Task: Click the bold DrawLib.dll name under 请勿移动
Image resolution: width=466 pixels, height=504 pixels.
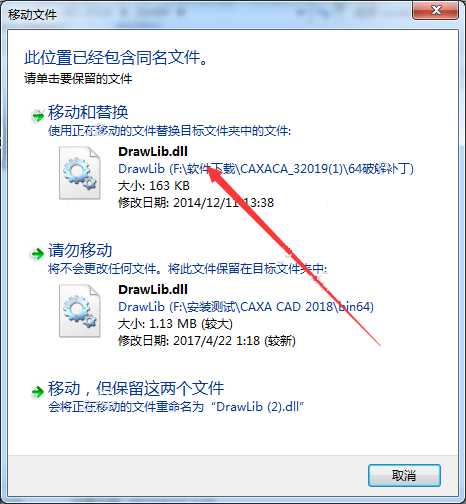Action: (x=153, y=290)
